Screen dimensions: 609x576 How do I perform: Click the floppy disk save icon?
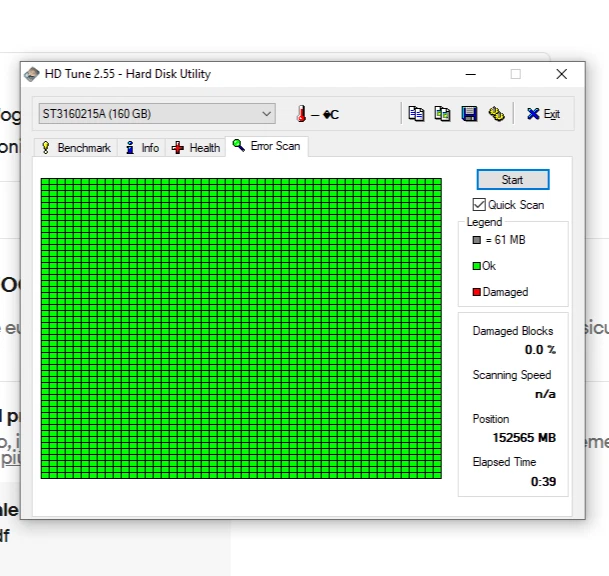tap(469, 114)
